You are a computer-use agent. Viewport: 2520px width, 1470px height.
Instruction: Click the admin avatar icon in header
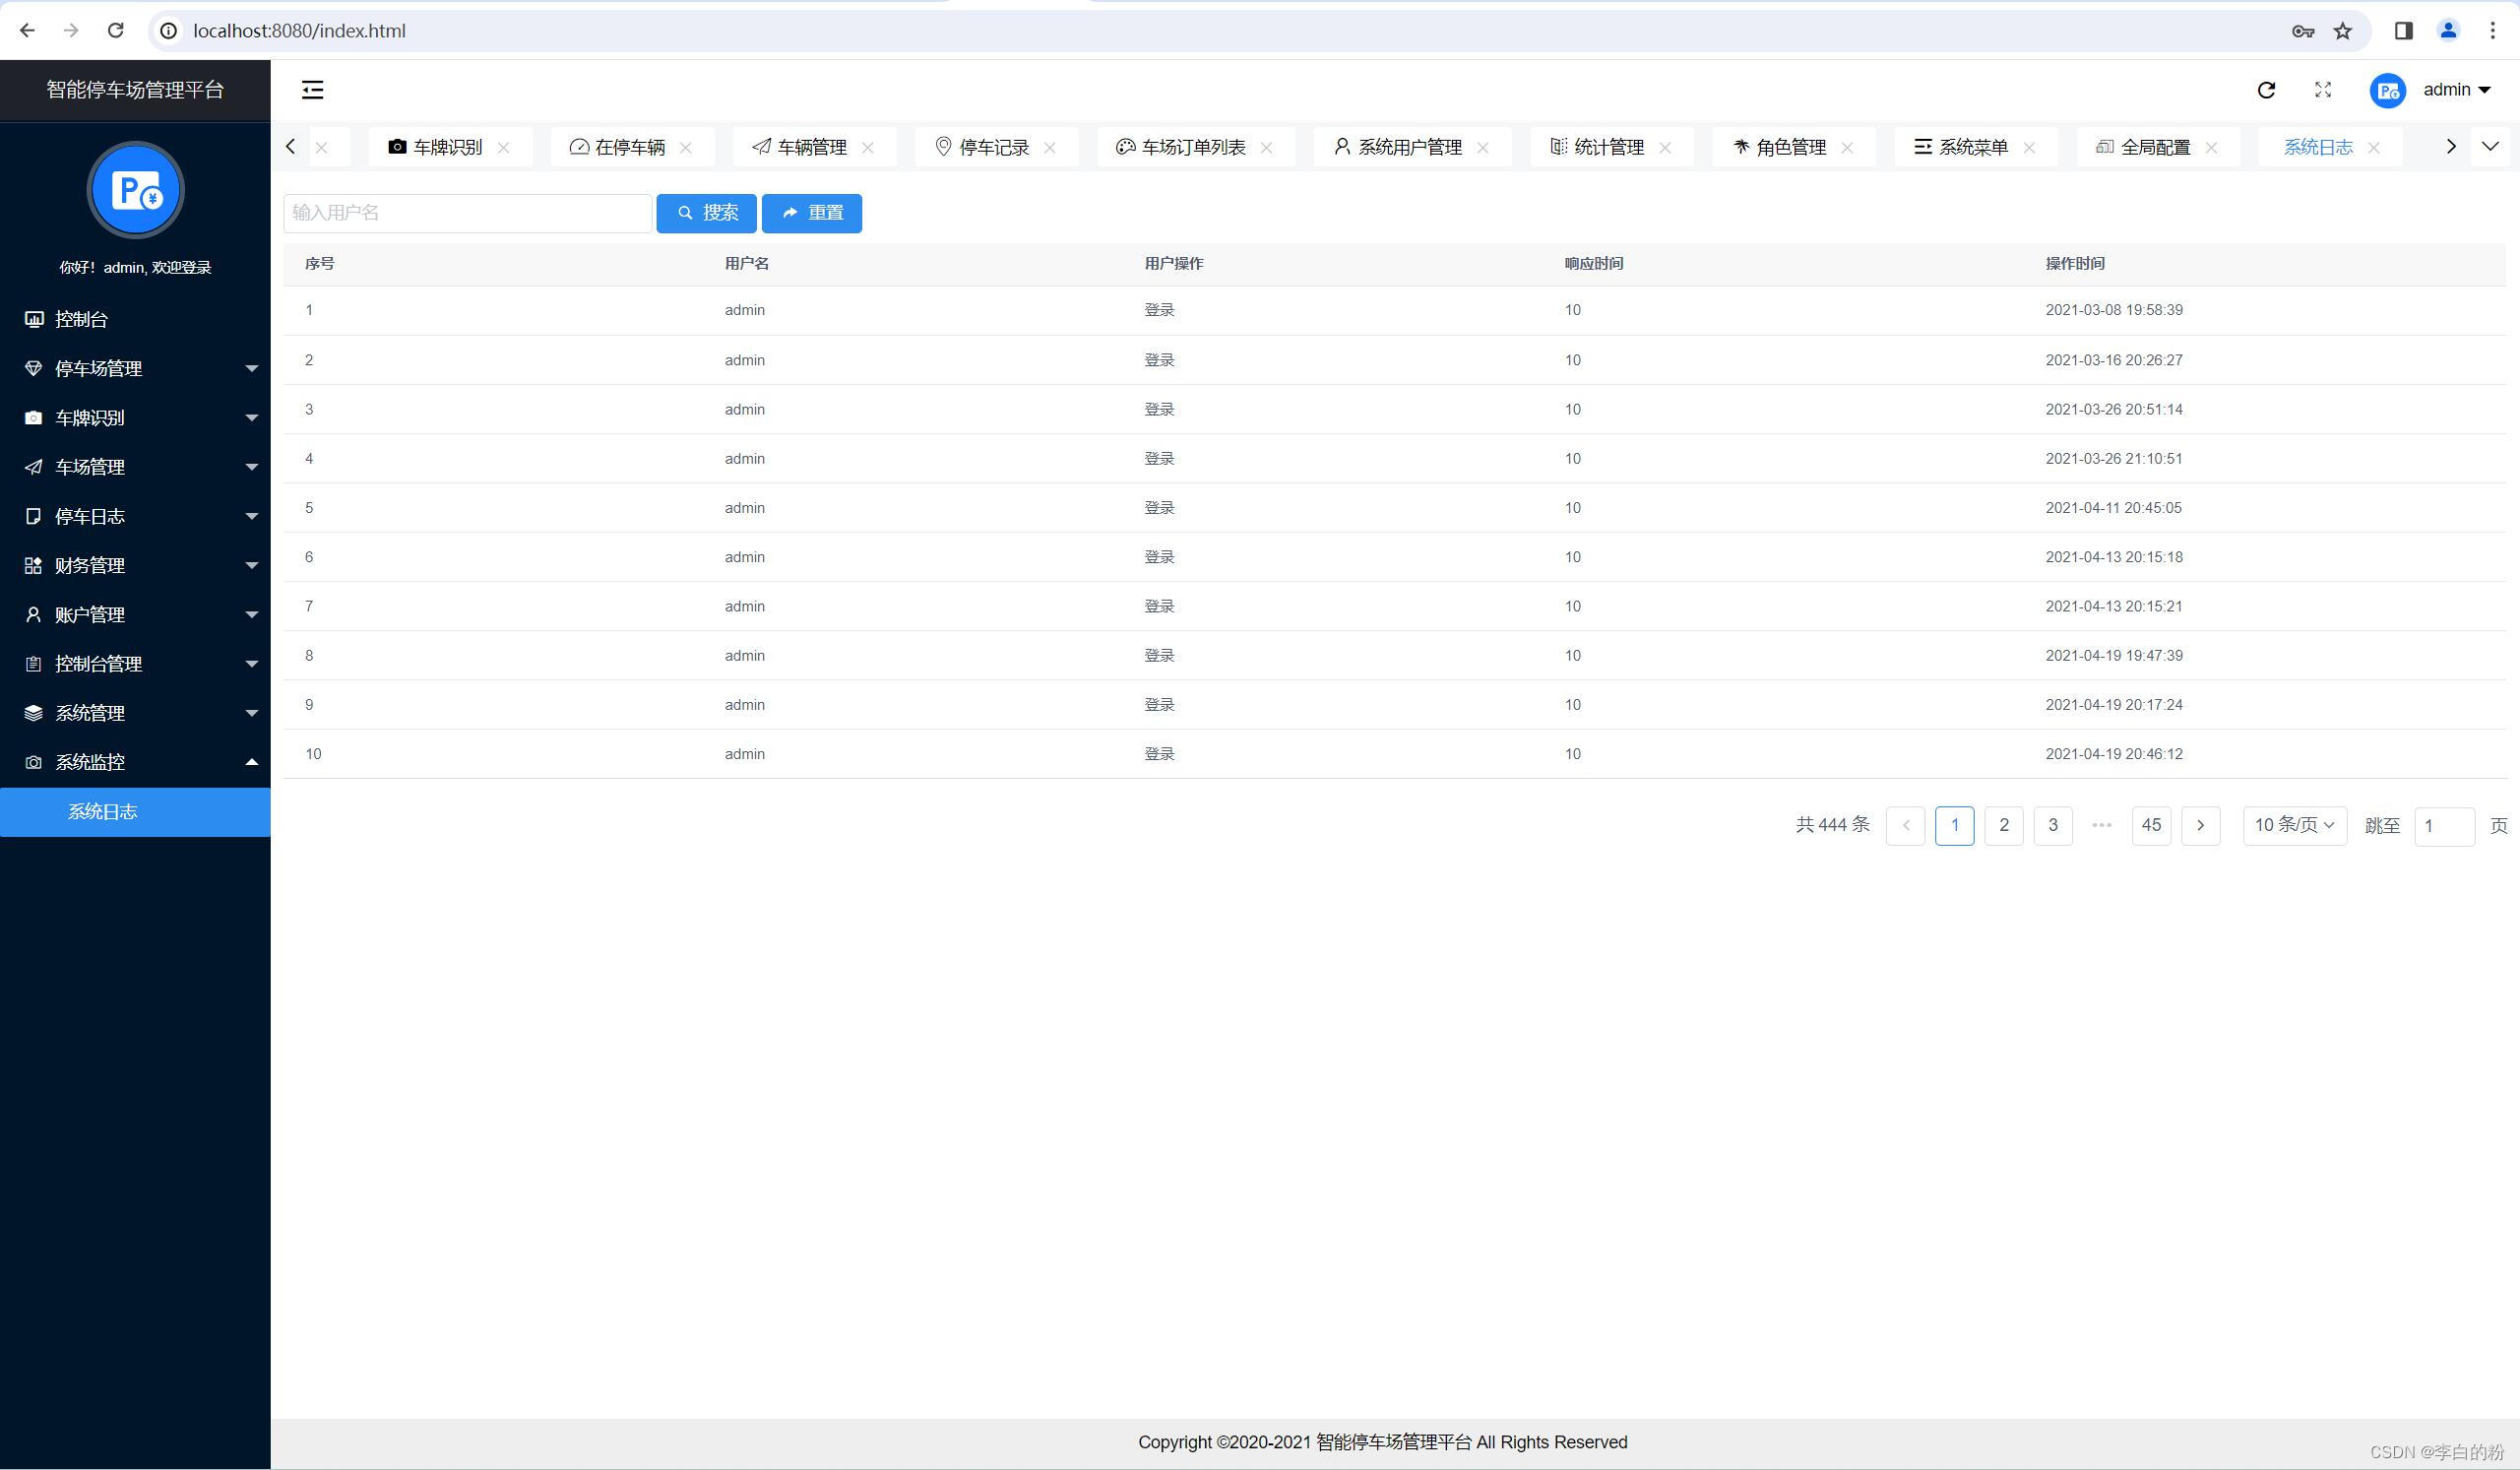(x=2387, y=91)
